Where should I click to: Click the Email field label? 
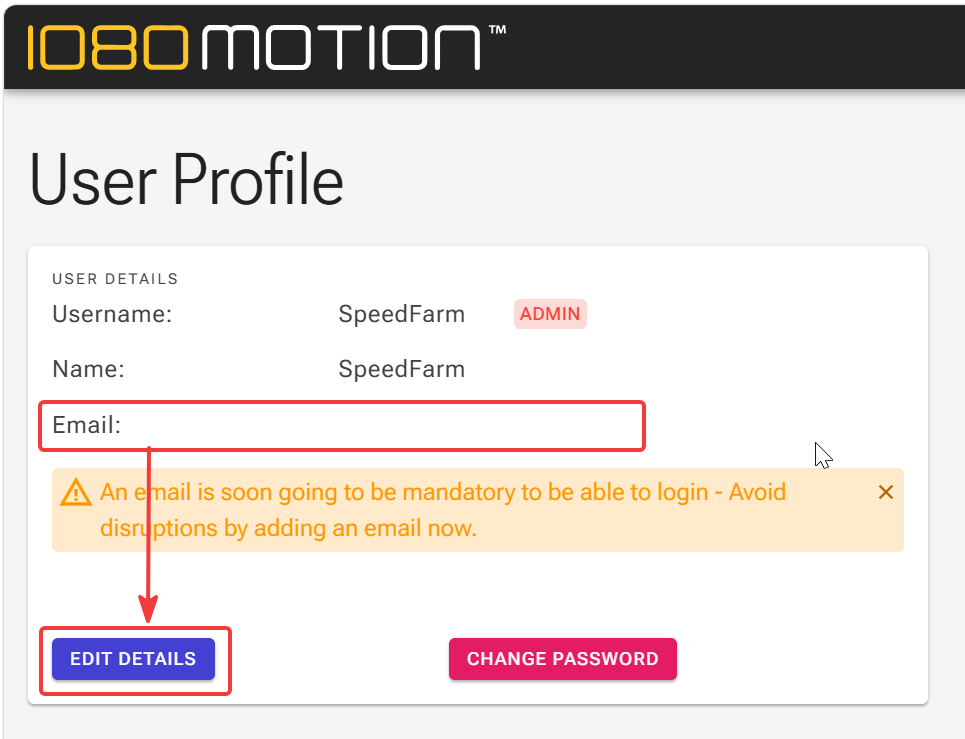click(x=87, y=425)
